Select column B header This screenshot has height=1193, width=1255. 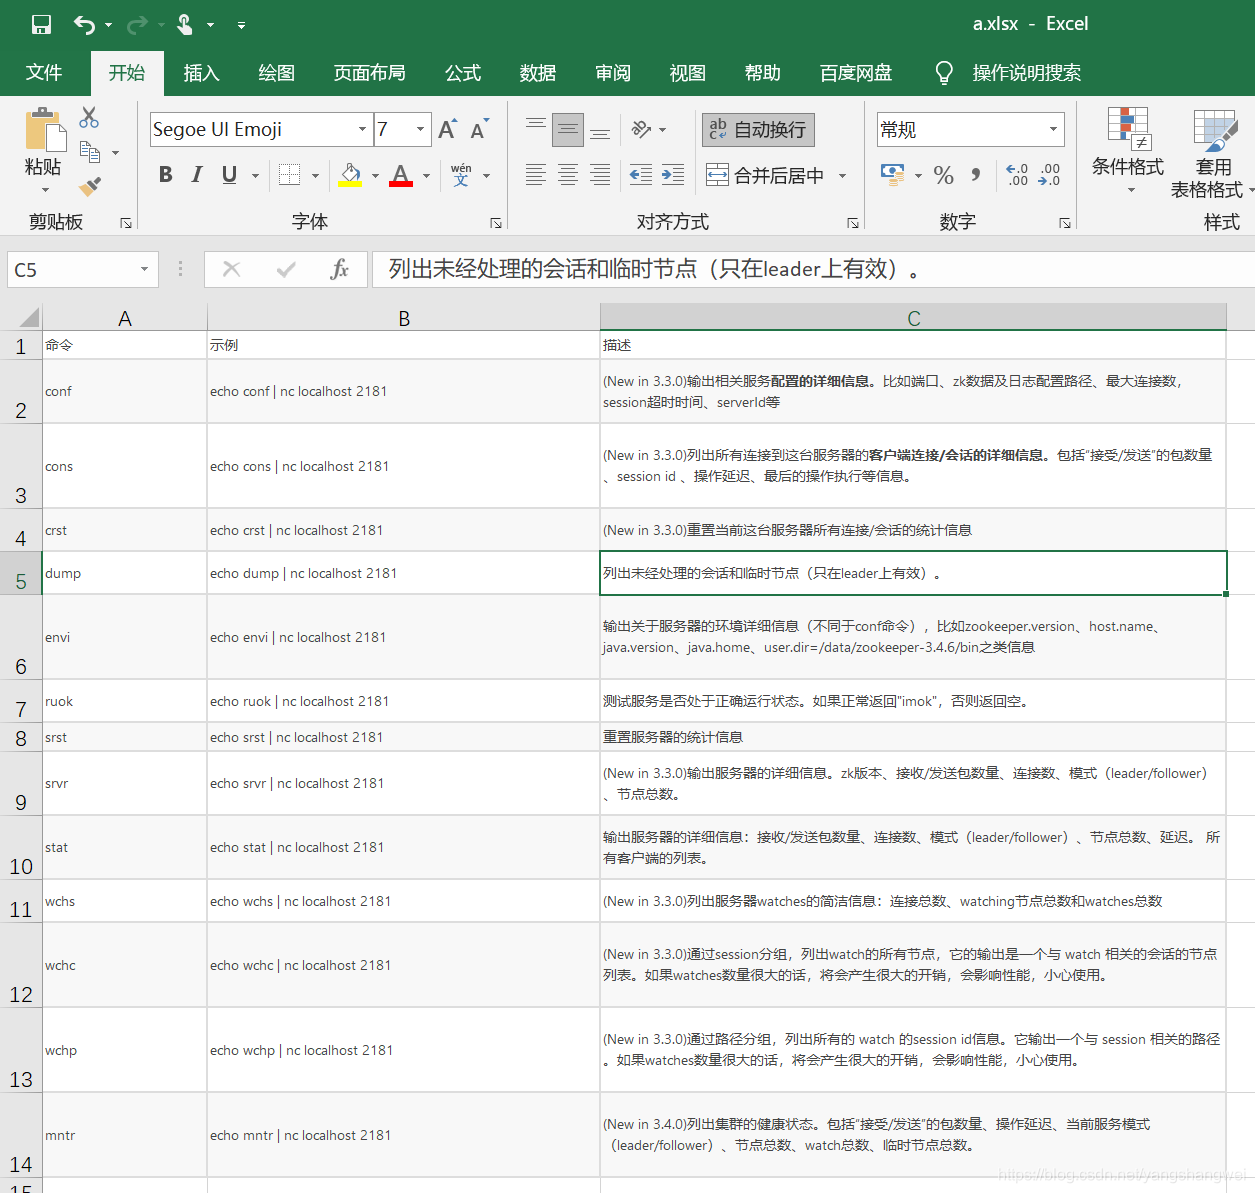pyautogui.click(x=404, y=318)
